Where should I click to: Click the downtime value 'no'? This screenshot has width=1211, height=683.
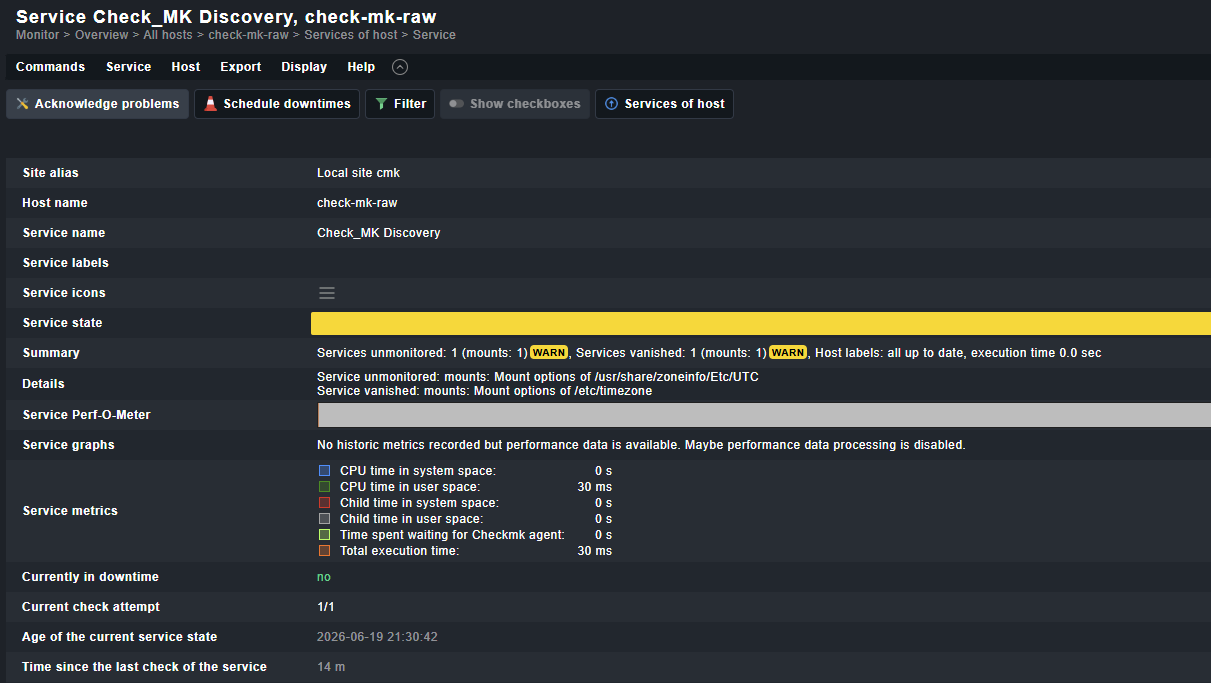(x=324, y=577)
